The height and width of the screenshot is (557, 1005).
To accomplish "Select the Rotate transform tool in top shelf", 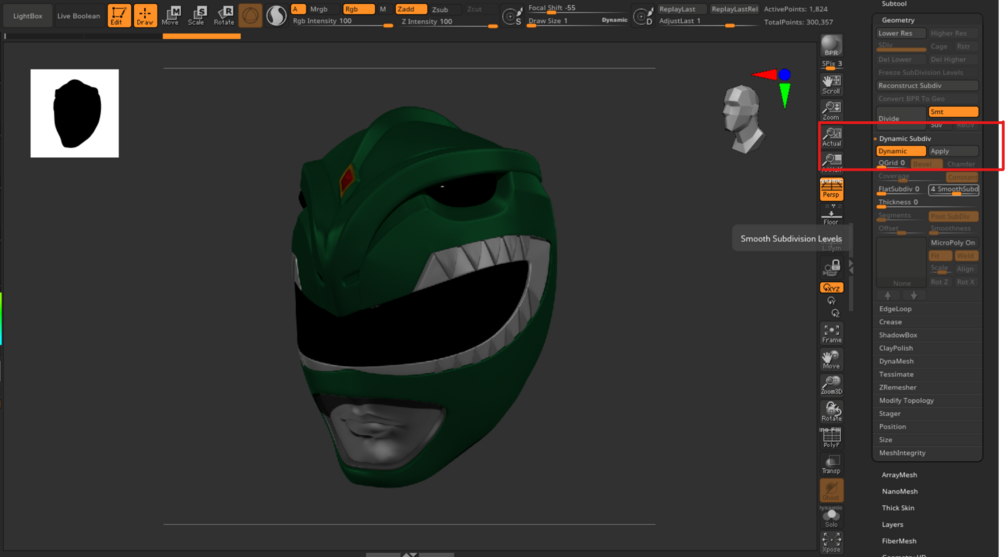I will (x=224, y=15).
